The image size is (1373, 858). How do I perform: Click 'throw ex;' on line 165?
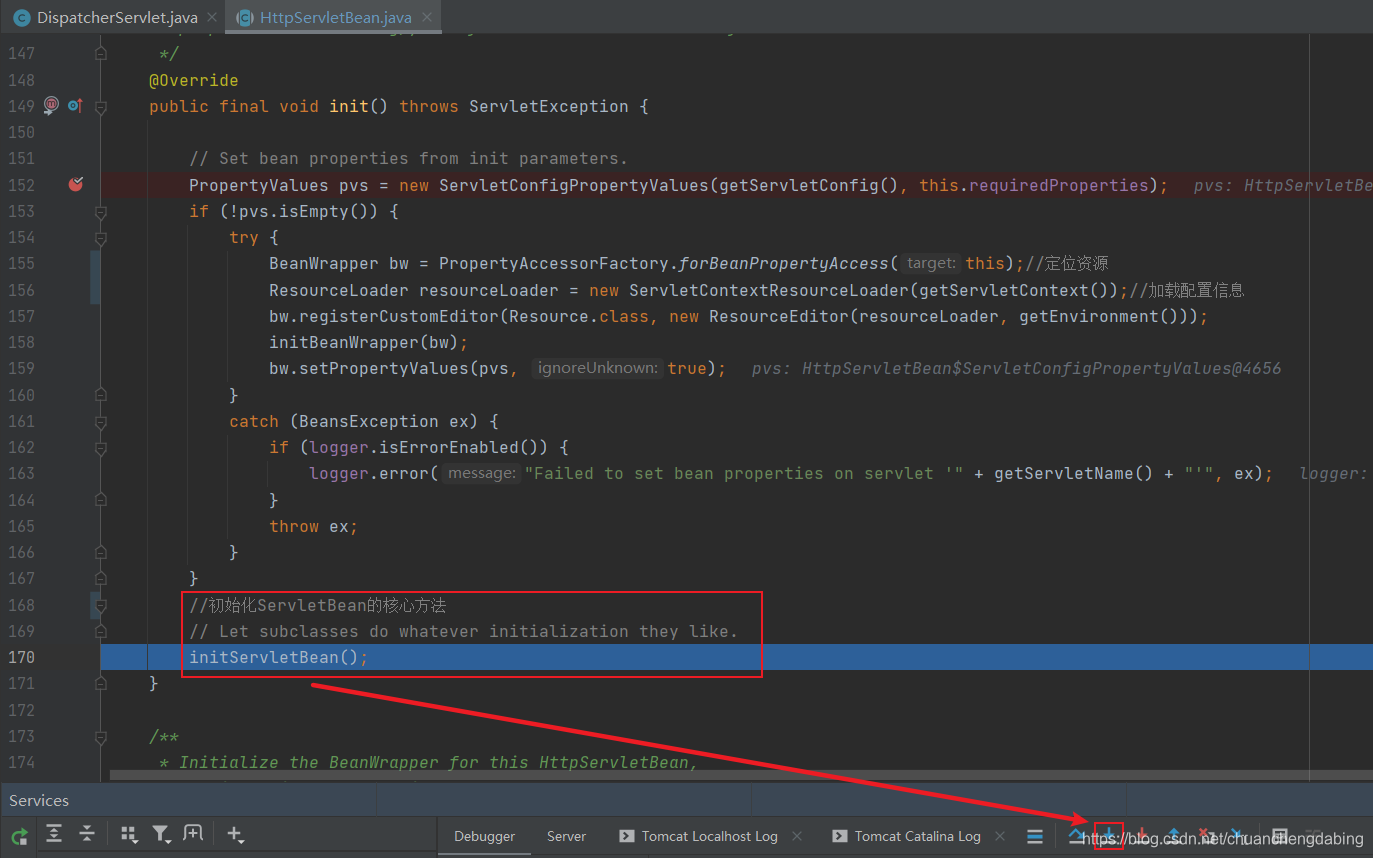click(x=314, y=526)
